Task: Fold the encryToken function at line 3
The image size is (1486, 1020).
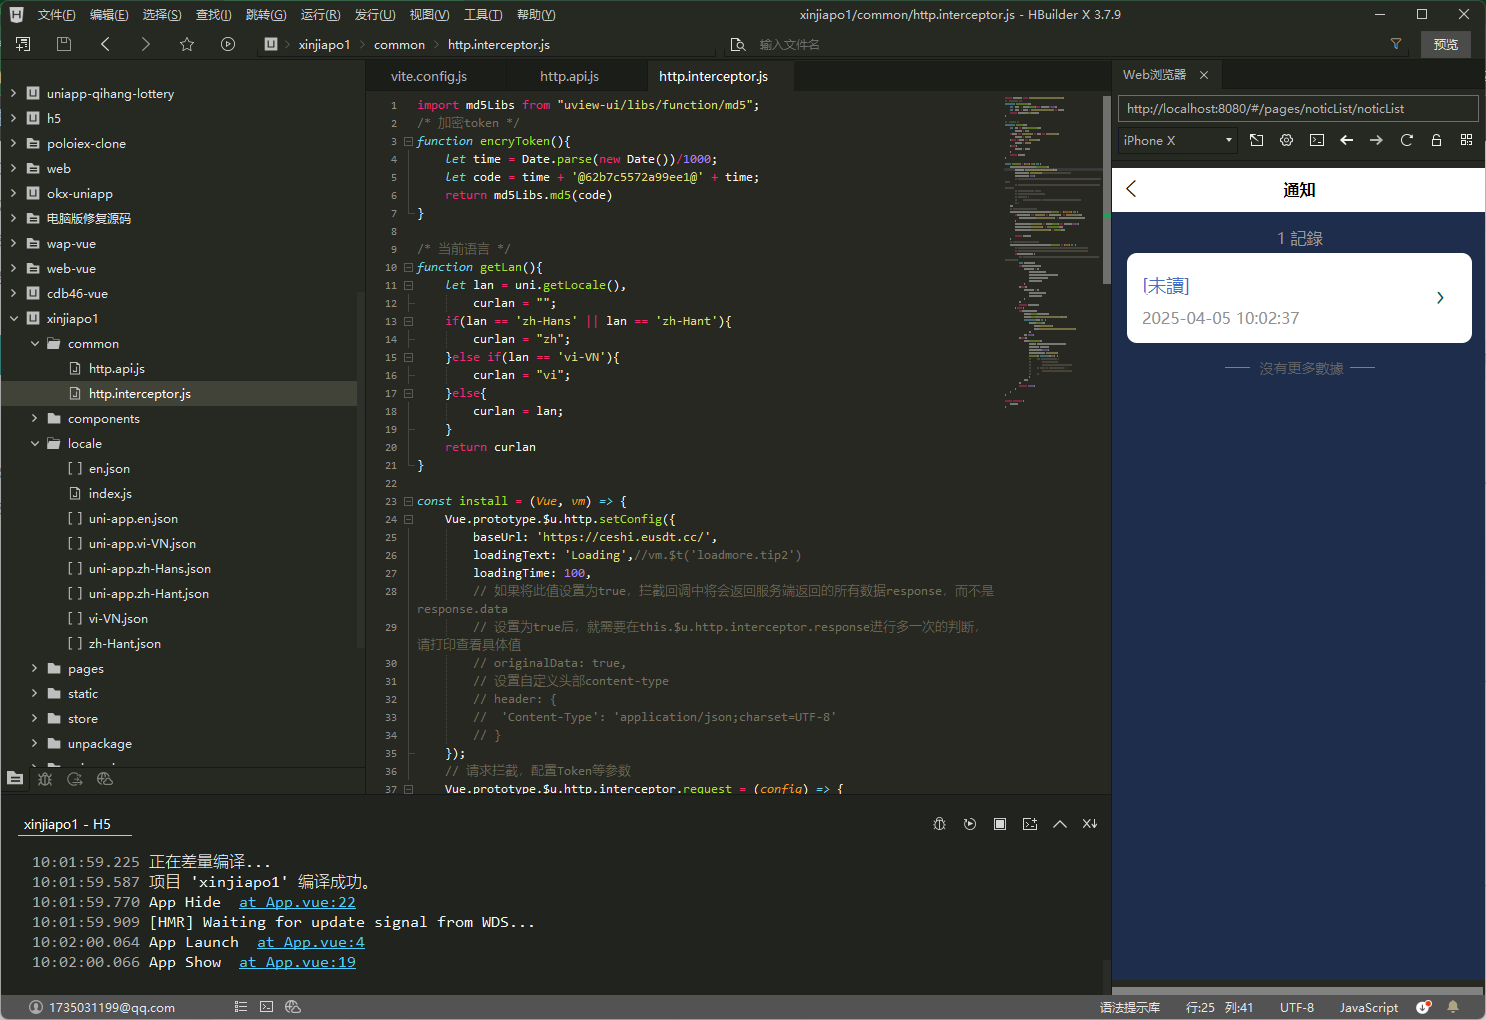Action: tap(408, 141)
